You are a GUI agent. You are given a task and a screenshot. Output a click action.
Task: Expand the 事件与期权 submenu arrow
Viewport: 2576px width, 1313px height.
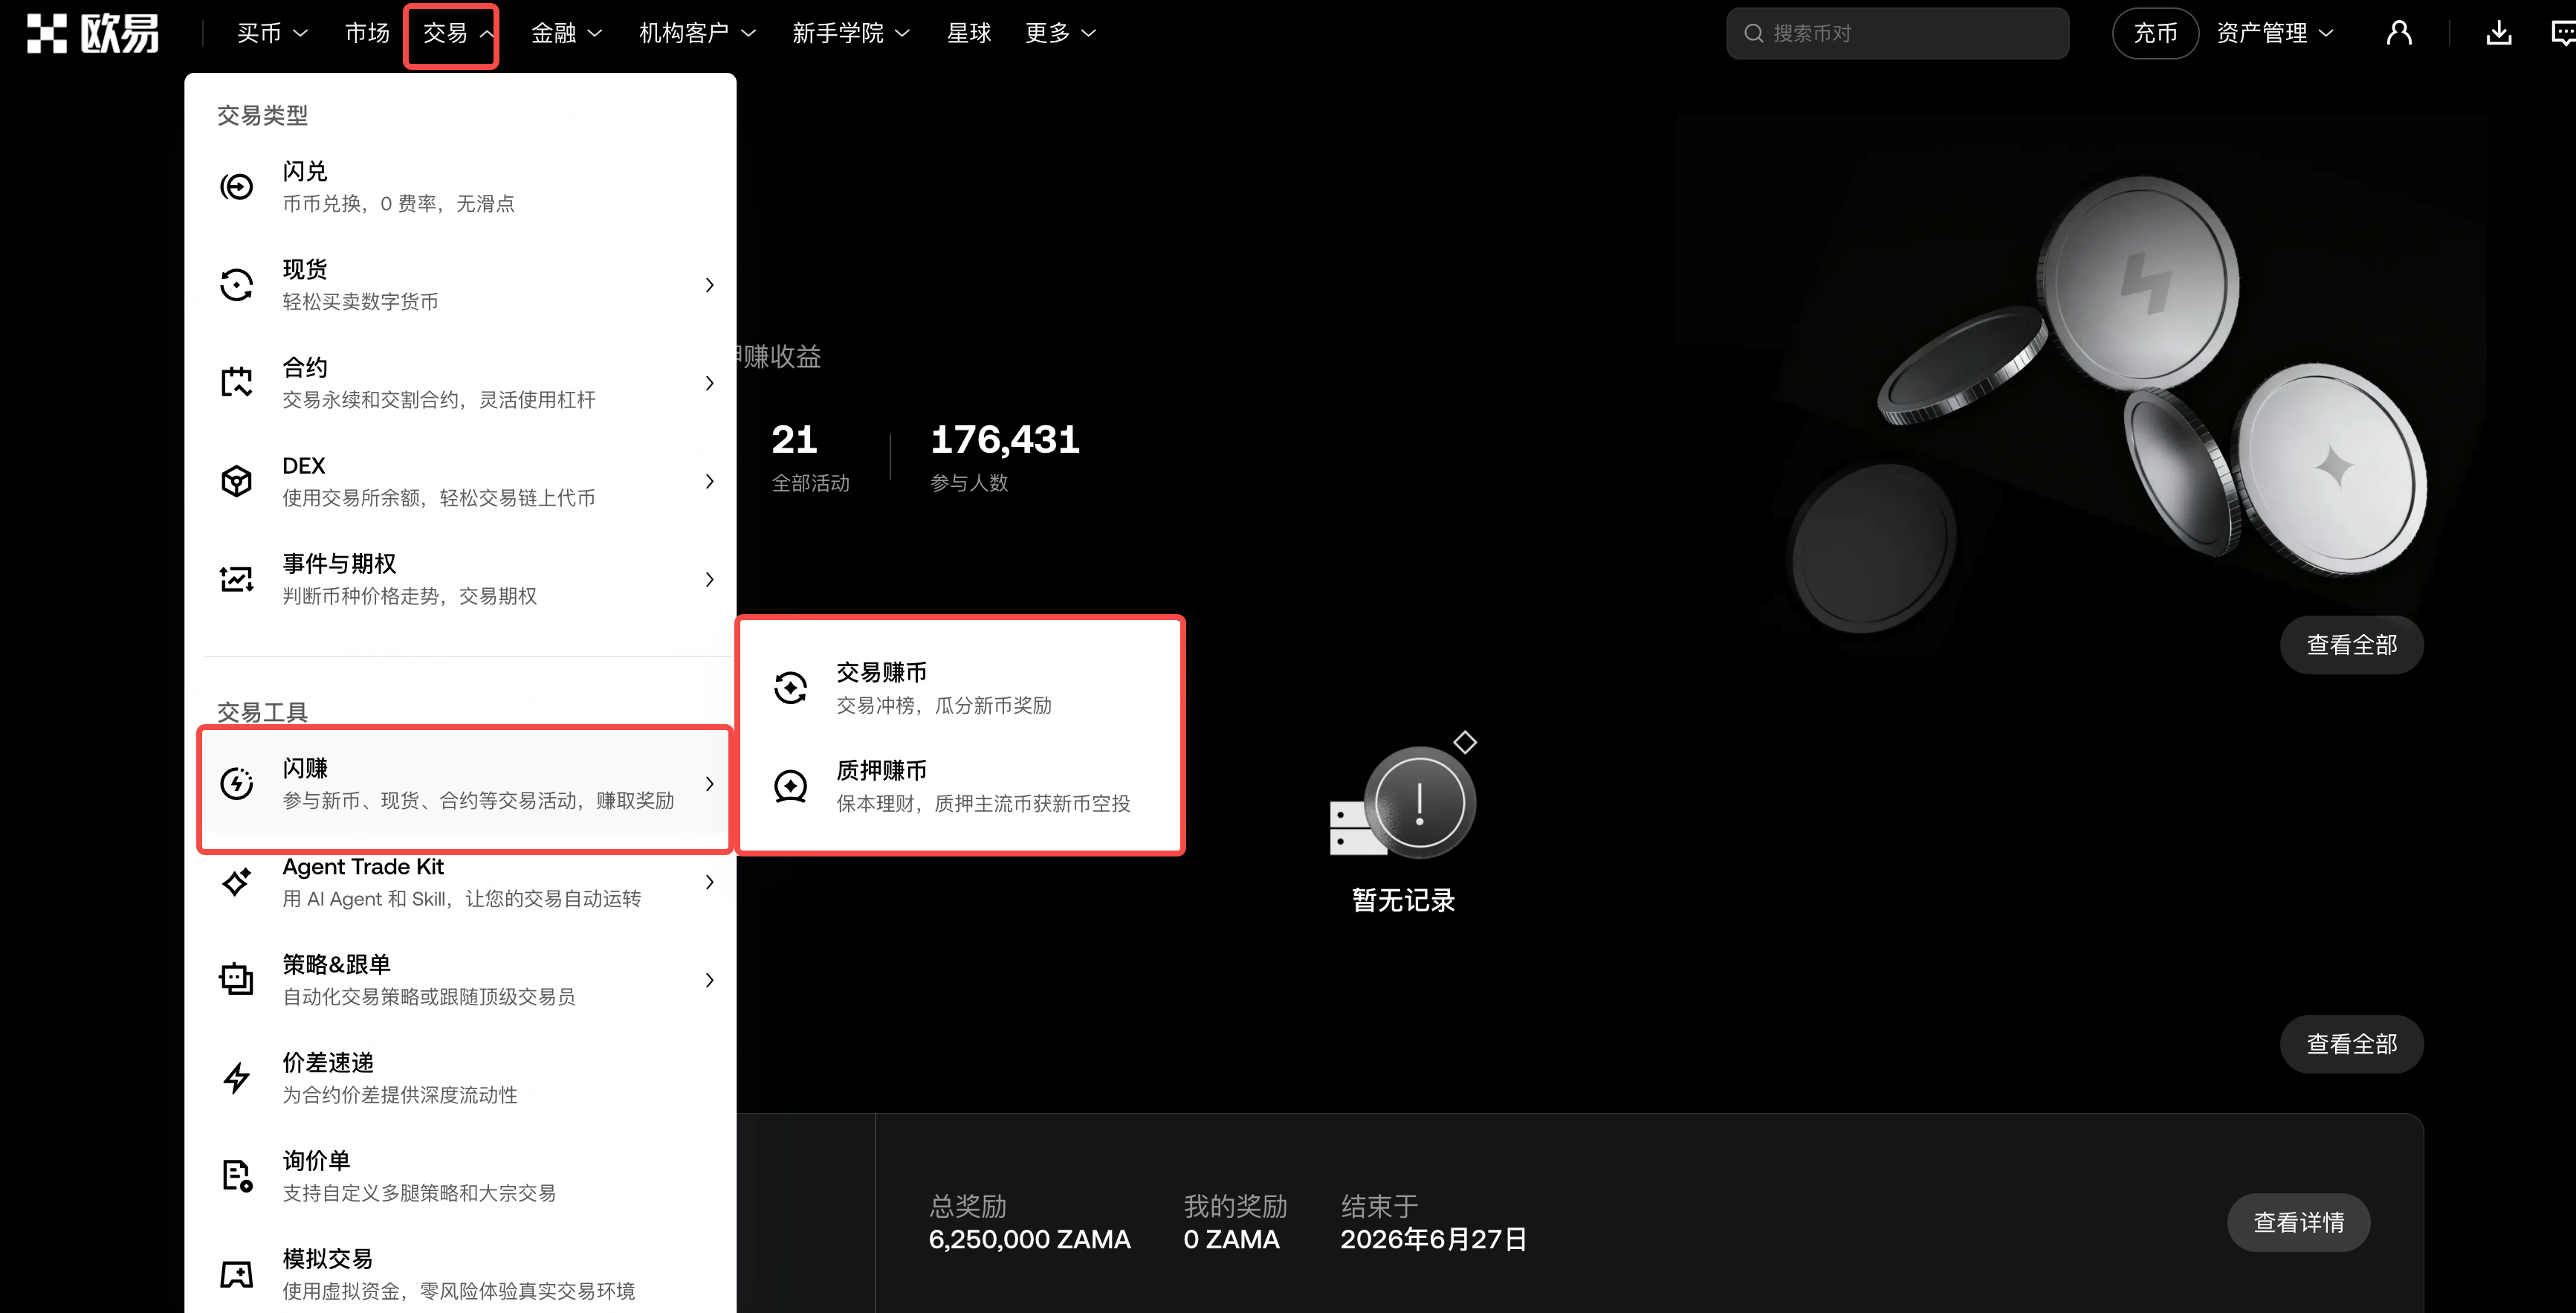coord(710,579)
